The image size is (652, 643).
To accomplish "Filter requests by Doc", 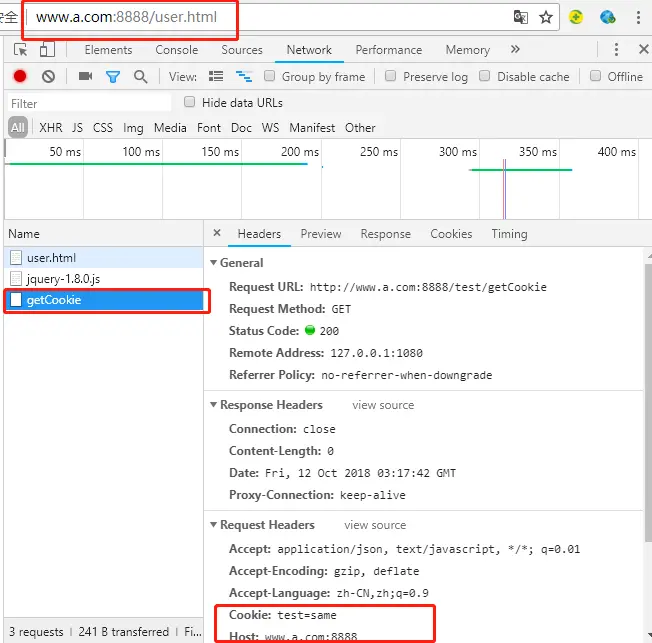I will (x=241, y=128).
